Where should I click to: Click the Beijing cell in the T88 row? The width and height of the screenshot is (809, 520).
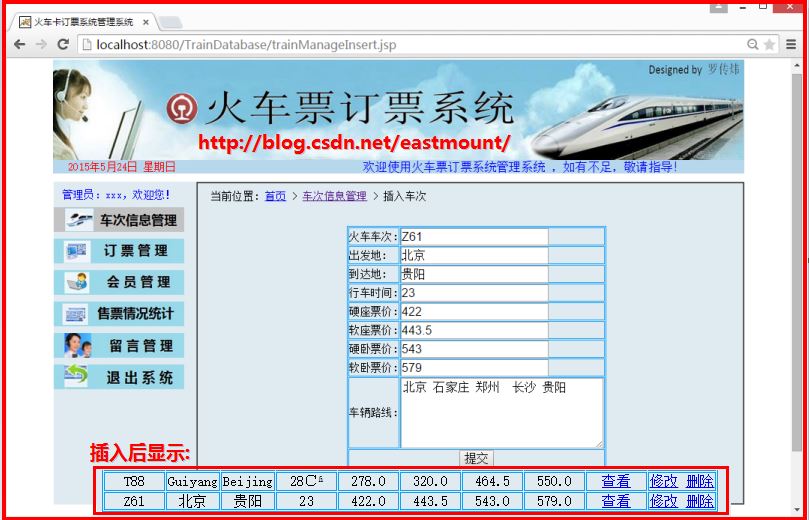pos(248,481)
